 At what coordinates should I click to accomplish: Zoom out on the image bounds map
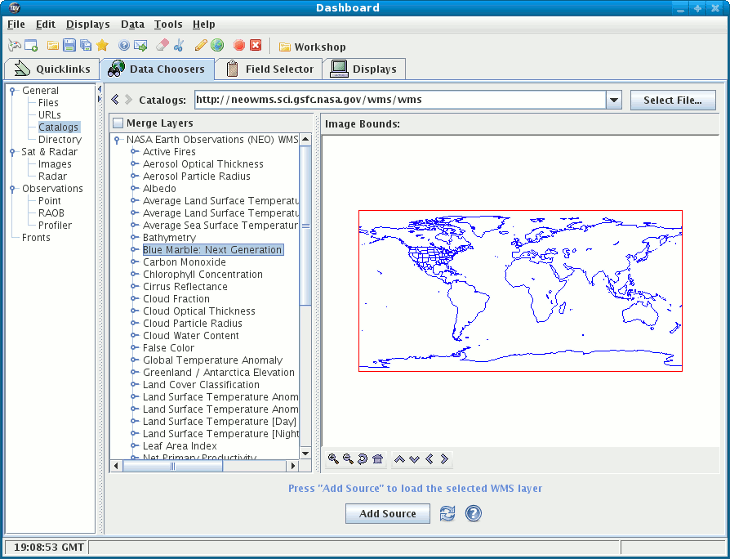347,459
